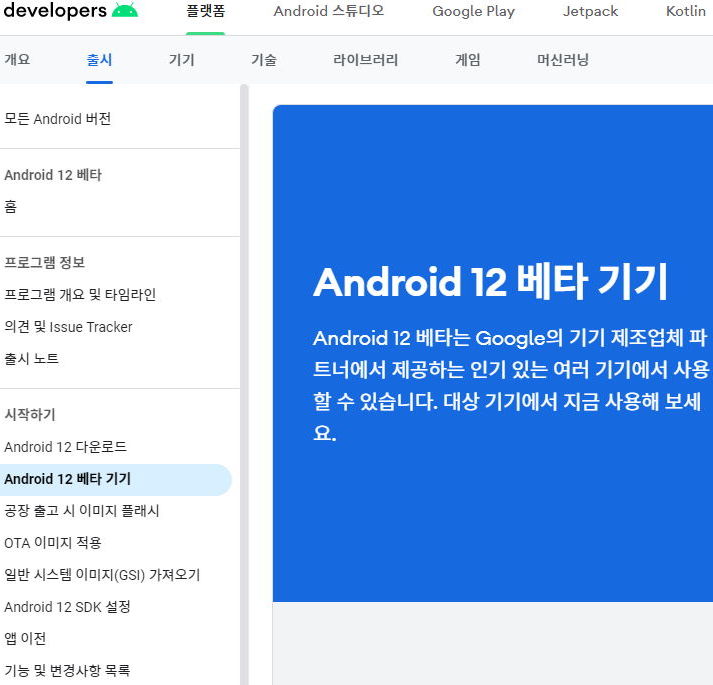713x685 pixels.
Task: Click the banner description paragraph
Action: [510, 386]
